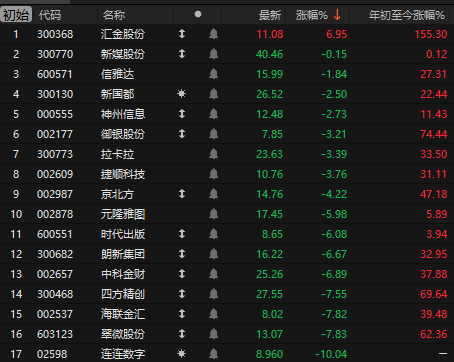
Task: Toggle alert bell for 元隆雅图
Action: click(213, 214)
